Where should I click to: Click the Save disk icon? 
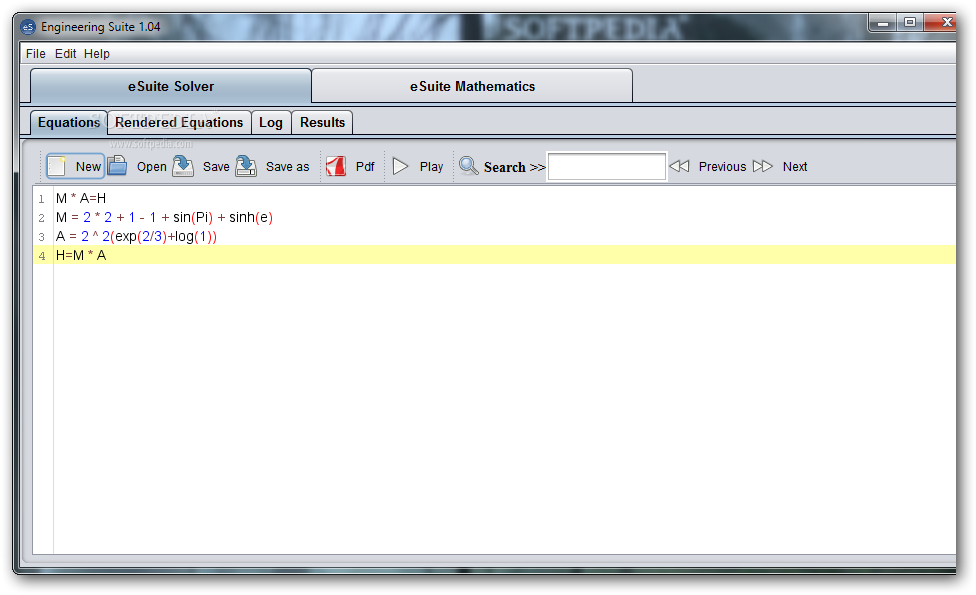[183, 166]
